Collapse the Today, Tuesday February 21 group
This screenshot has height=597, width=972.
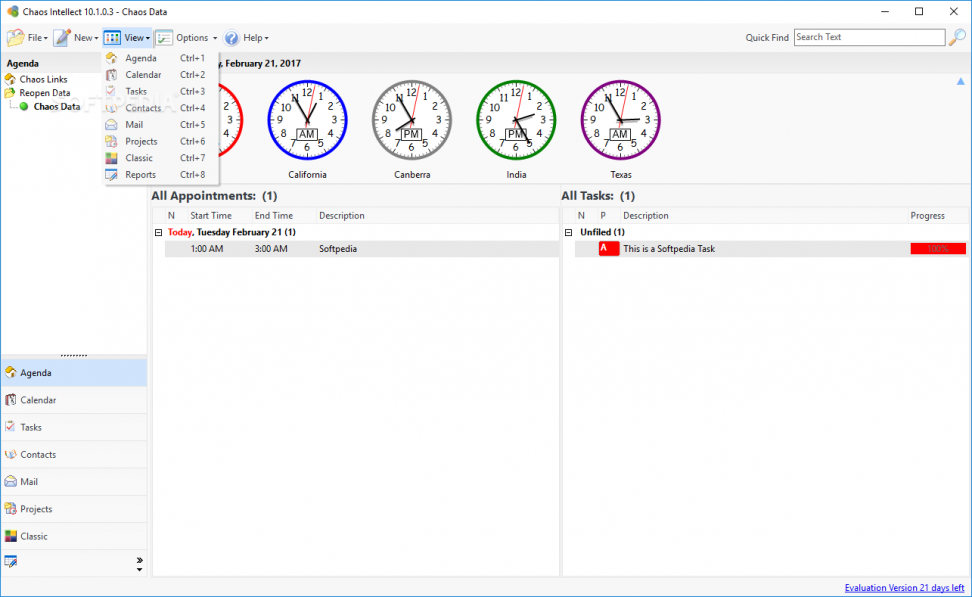pyautogui.click(x=159, y=231)
